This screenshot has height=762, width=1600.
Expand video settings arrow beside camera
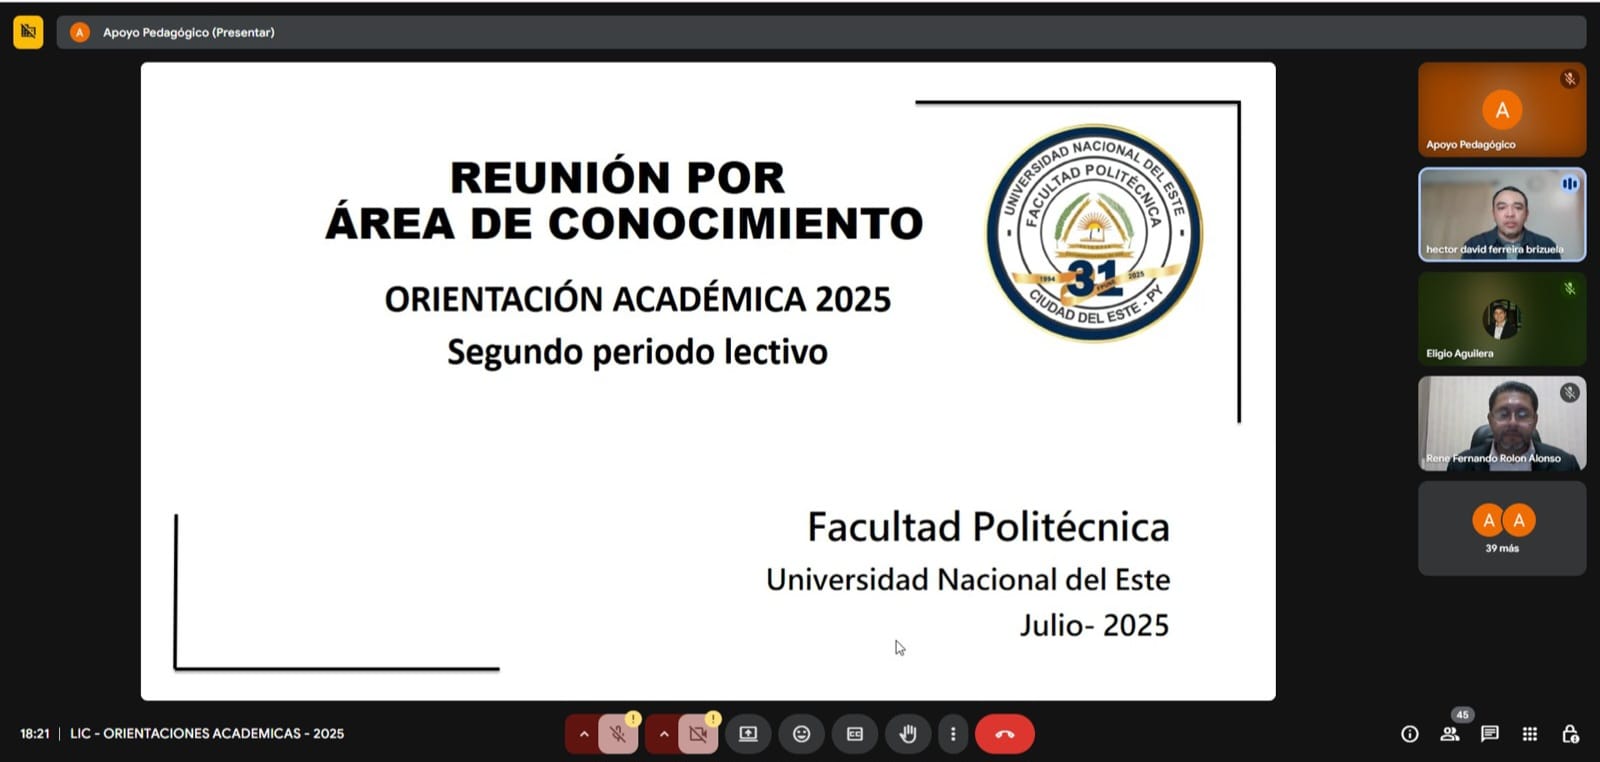663,734
